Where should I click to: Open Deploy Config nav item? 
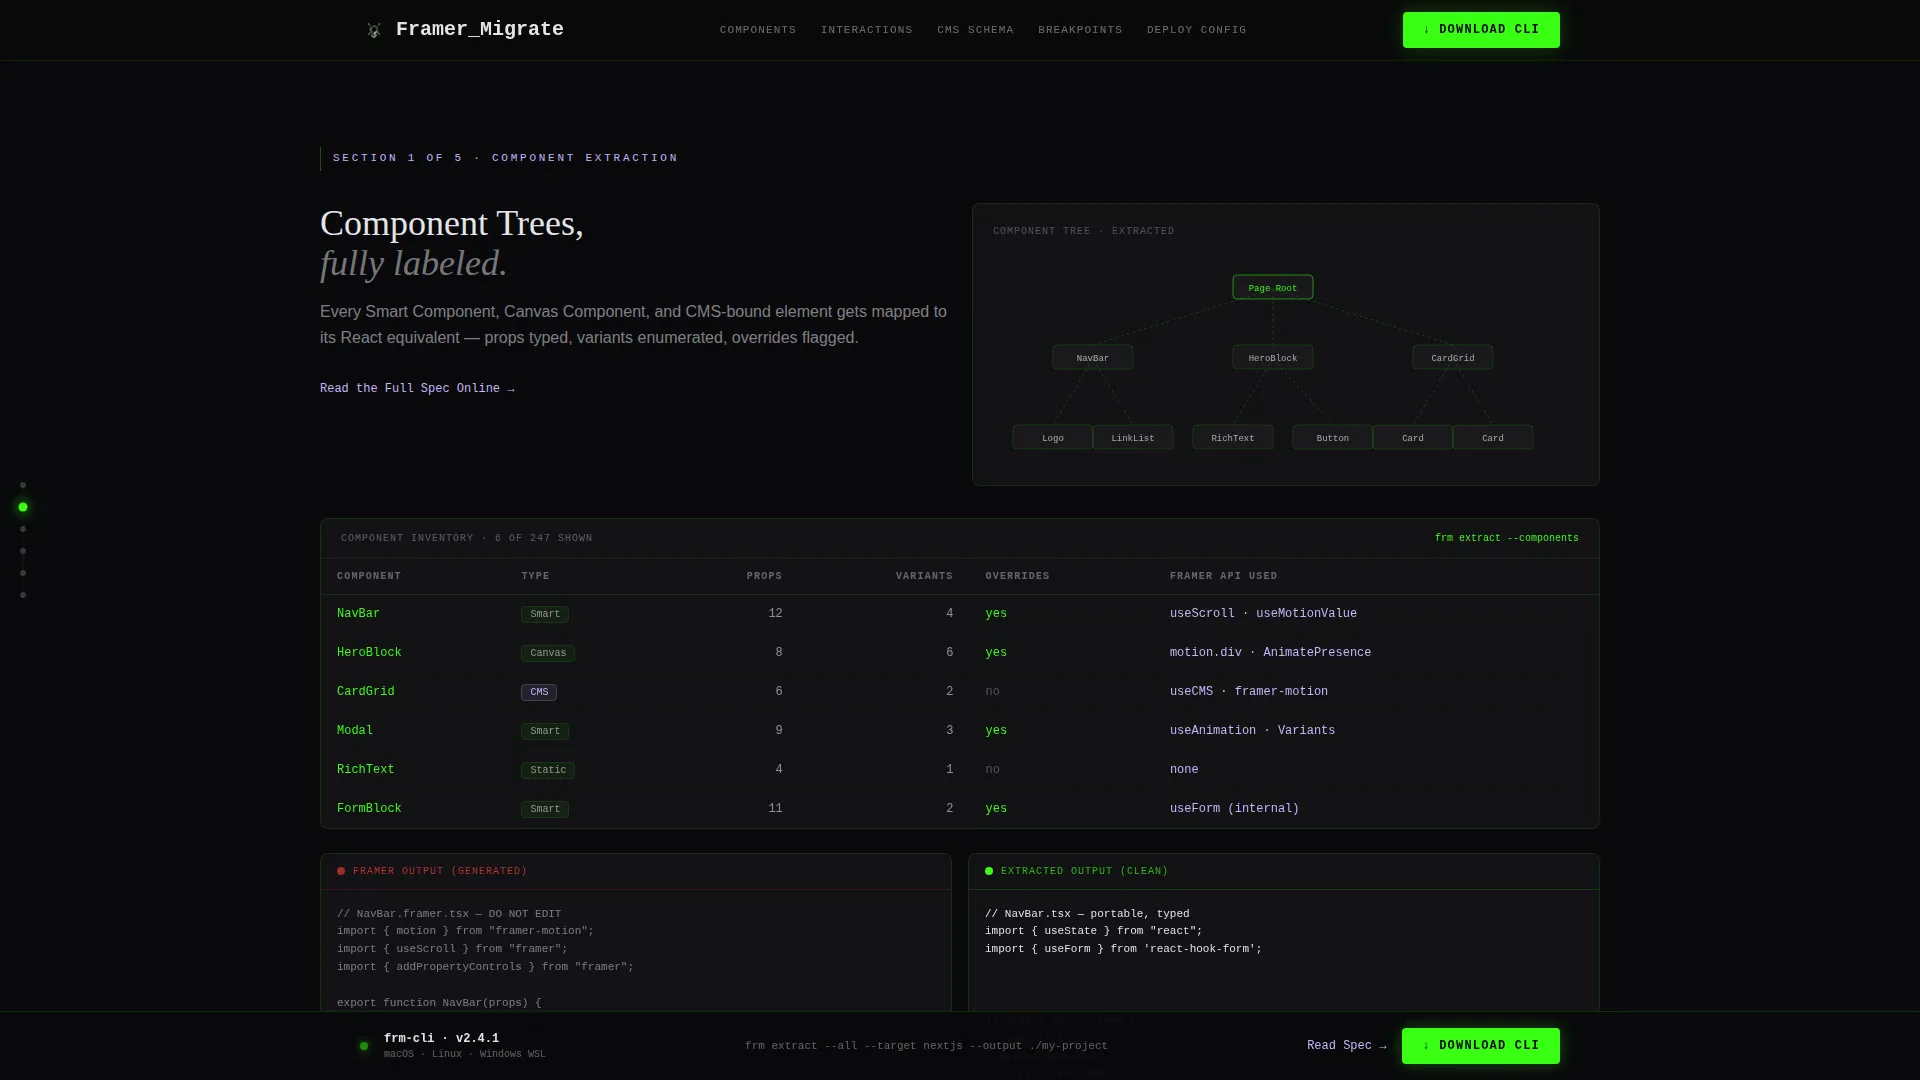(x=1196, y=30)
